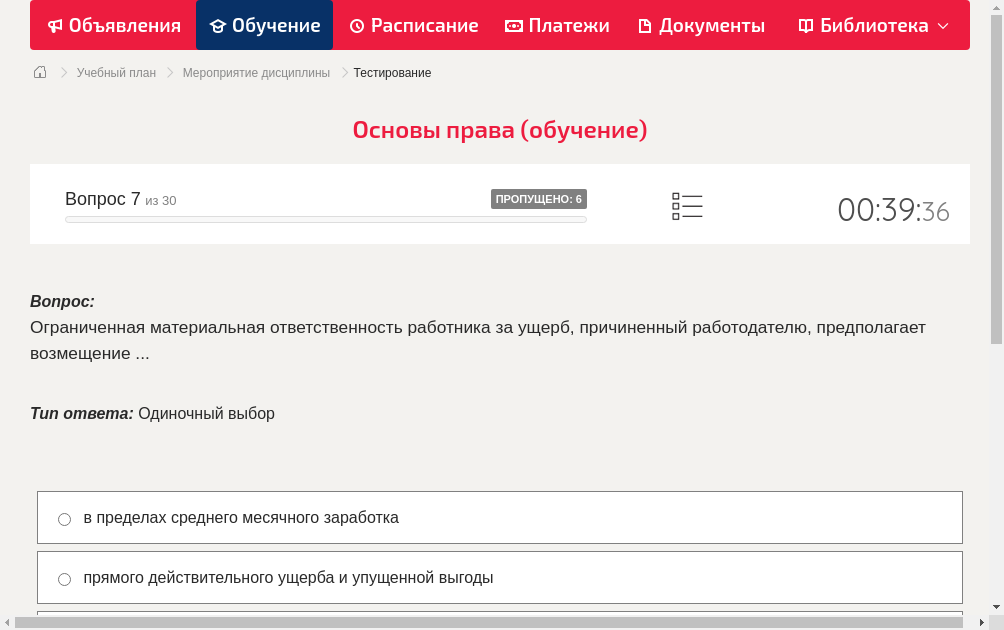
Task: Open the home icon in the breadcrumb
Action: (40, 71)
